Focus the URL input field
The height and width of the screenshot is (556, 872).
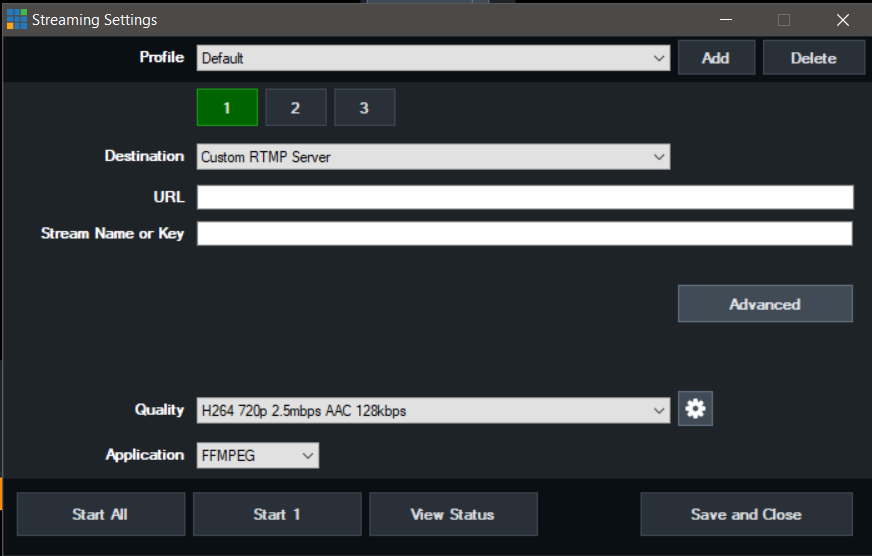pos(525,197)
